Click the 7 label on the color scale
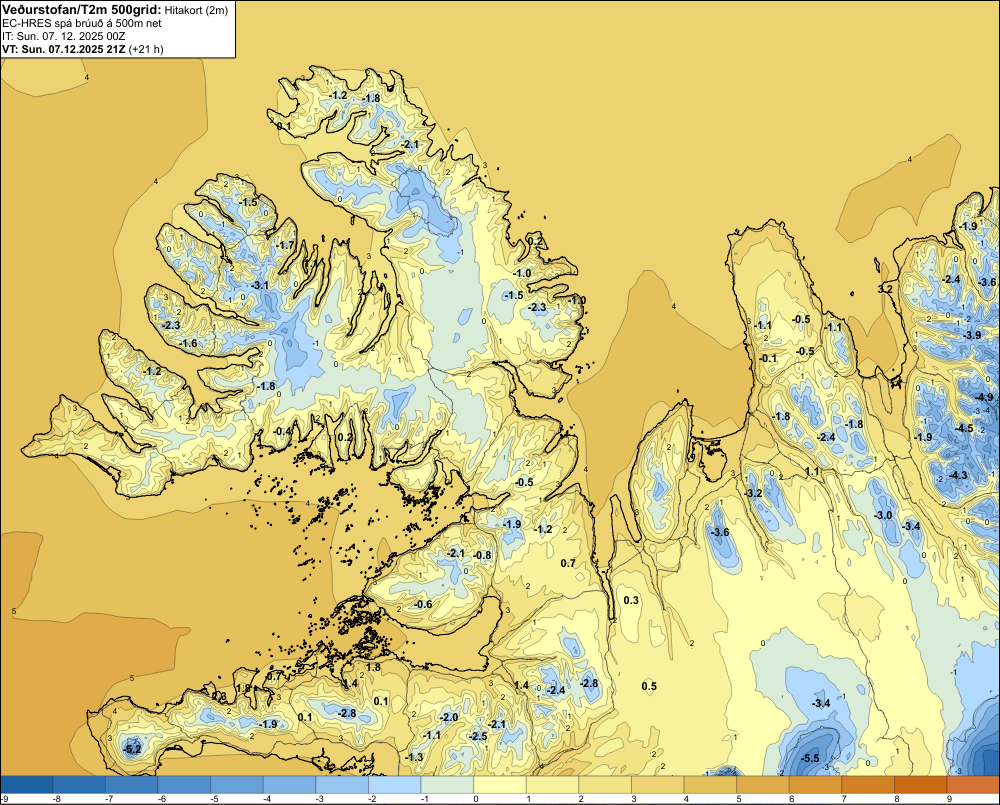 [x=844, y=799]
